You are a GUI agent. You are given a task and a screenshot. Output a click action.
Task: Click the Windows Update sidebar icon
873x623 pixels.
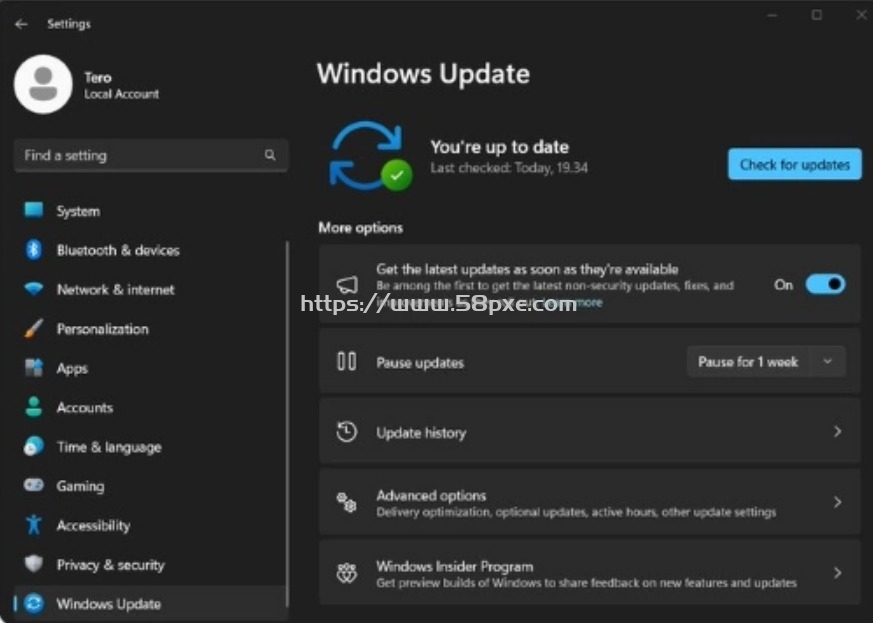click(x=34, y=604)
